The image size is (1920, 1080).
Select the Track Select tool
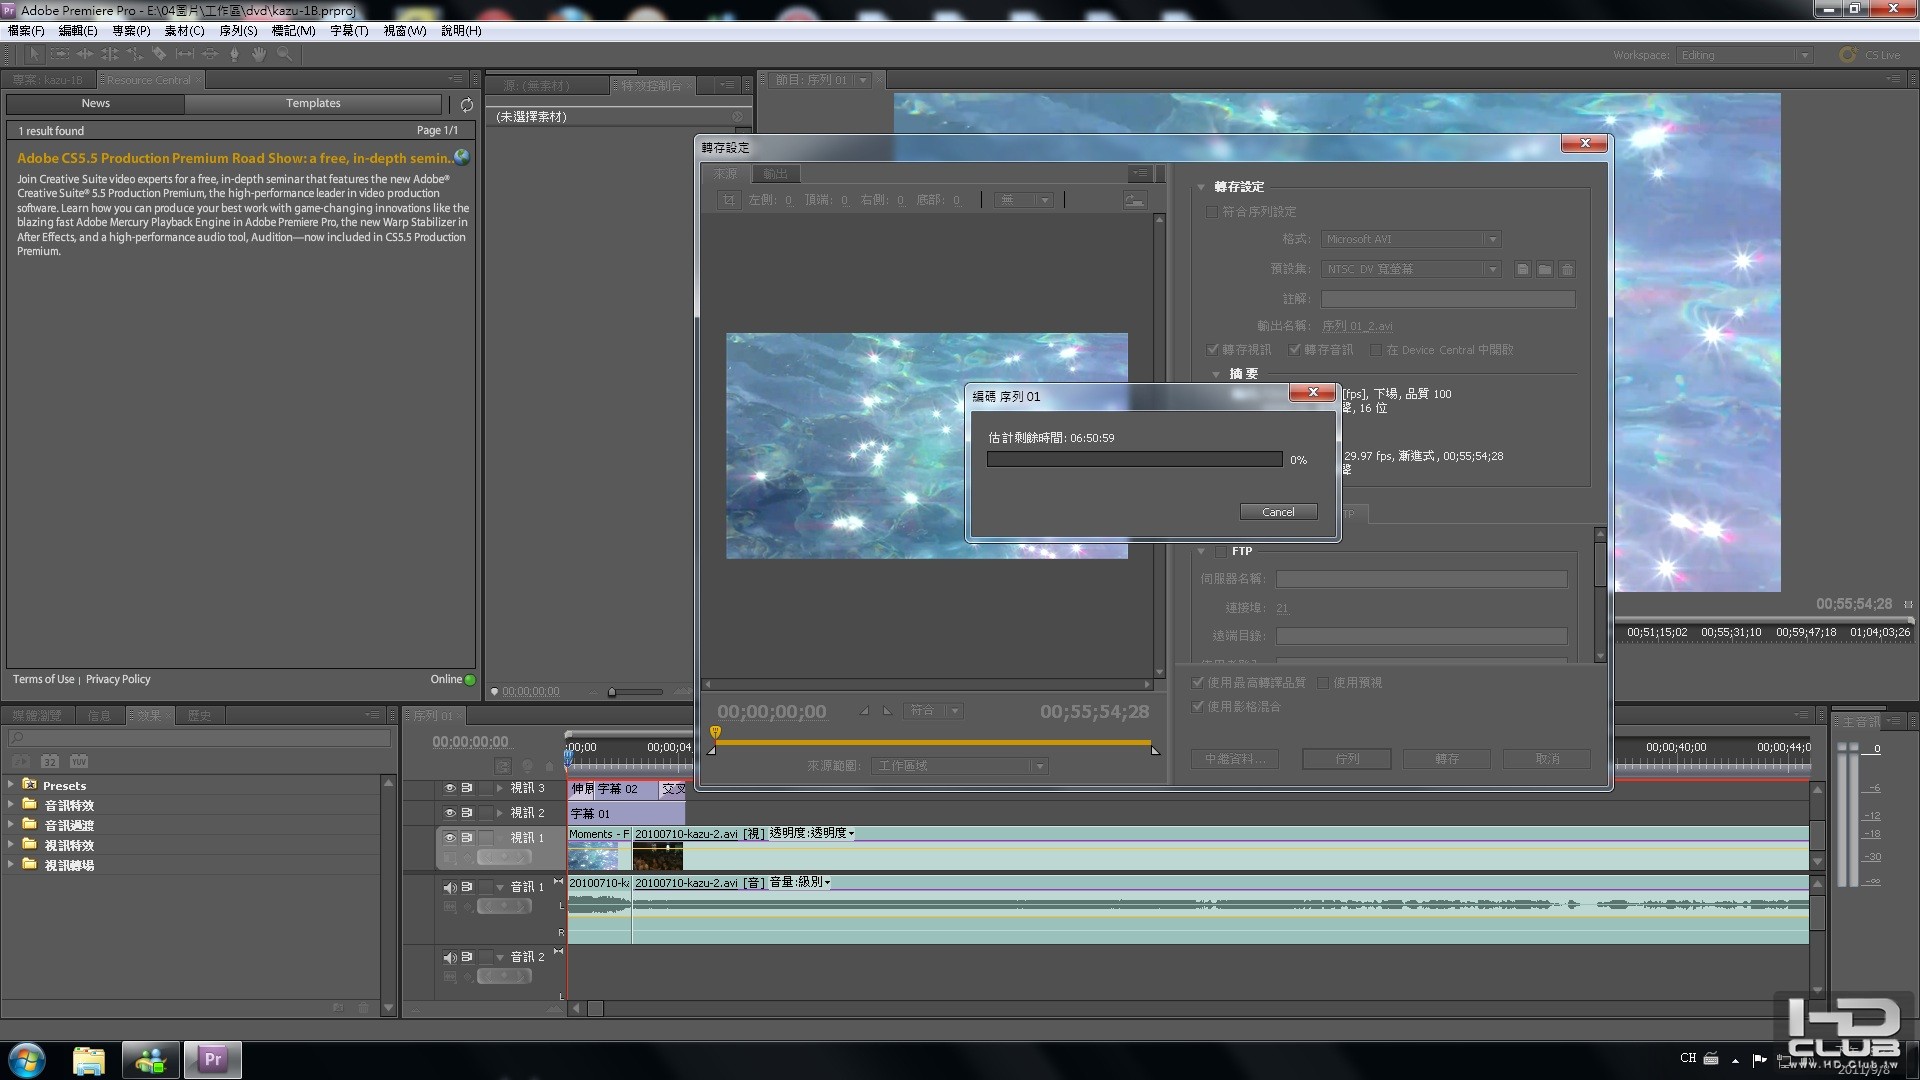[x=60, y=54]
